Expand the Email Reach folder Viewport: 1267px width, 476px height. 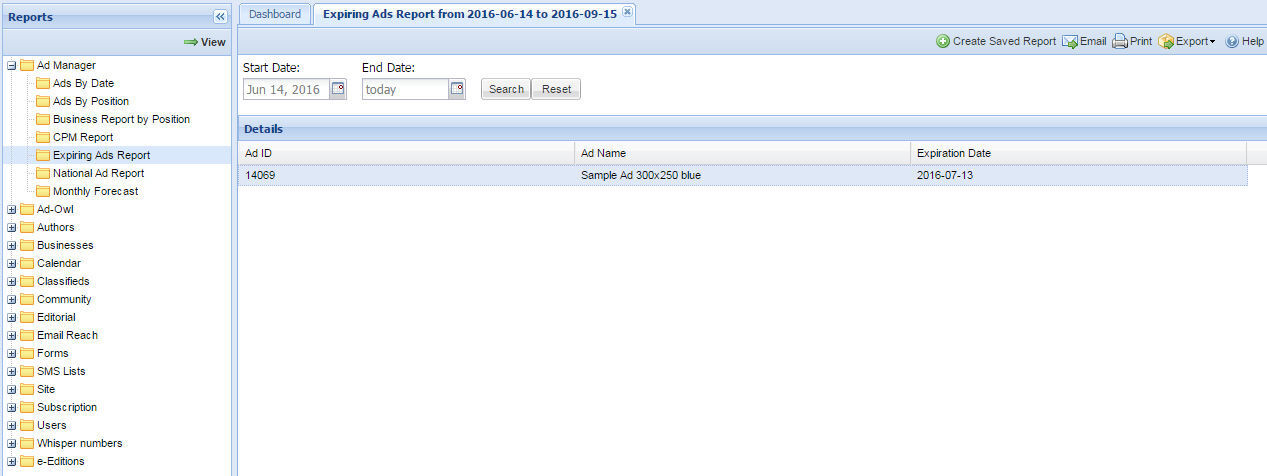11,335
